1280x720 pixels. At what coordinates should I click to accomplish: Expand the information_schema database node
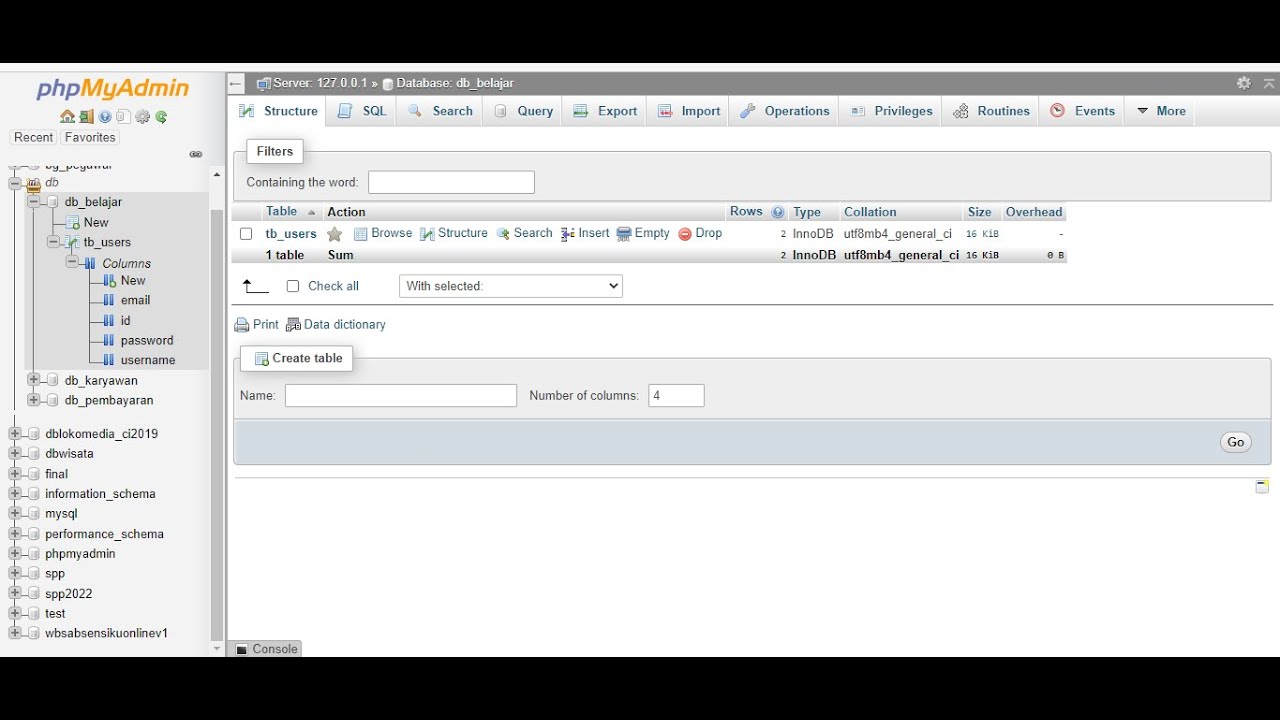(15, 494)
